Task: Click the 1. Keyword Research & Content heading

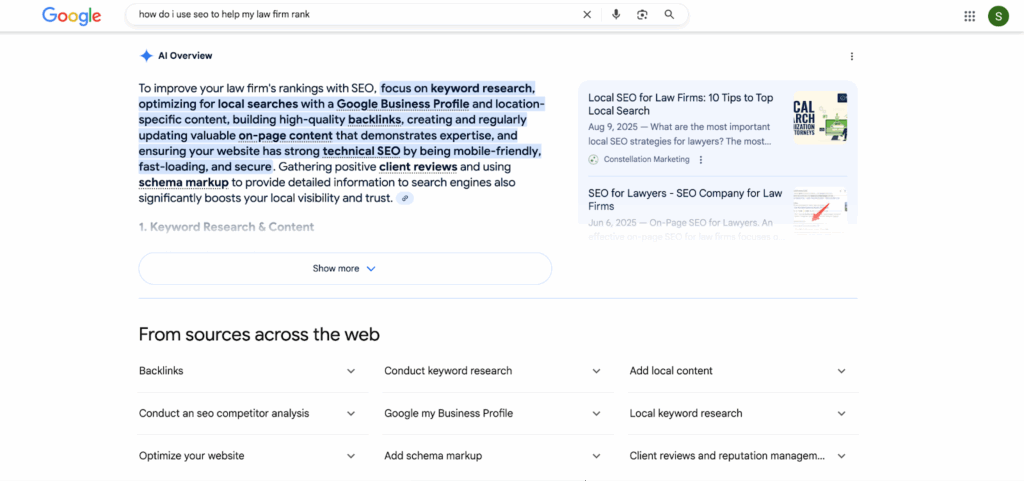Action: pyautogui.click(x=227, y=227)
